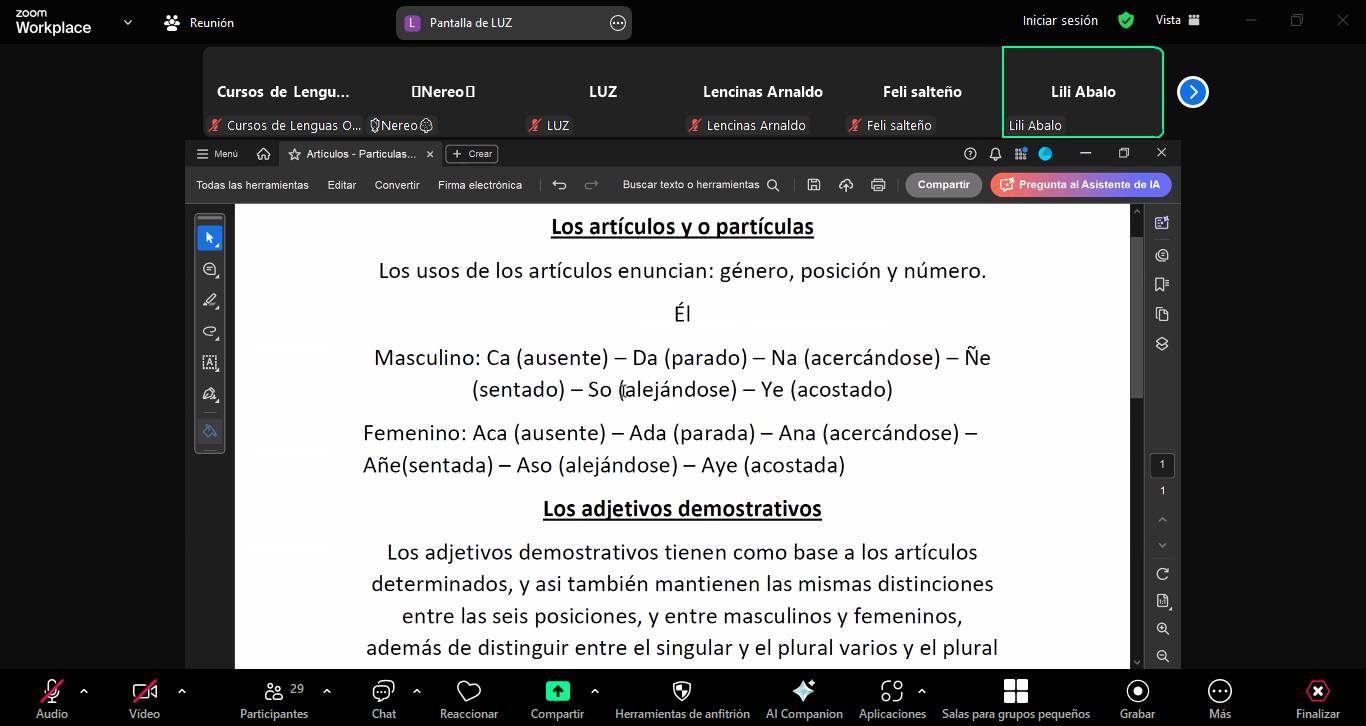Viewport: 1366px width, 726px height.
Task: Click Finalizar to end meeting
Action: pos(1317,698)
